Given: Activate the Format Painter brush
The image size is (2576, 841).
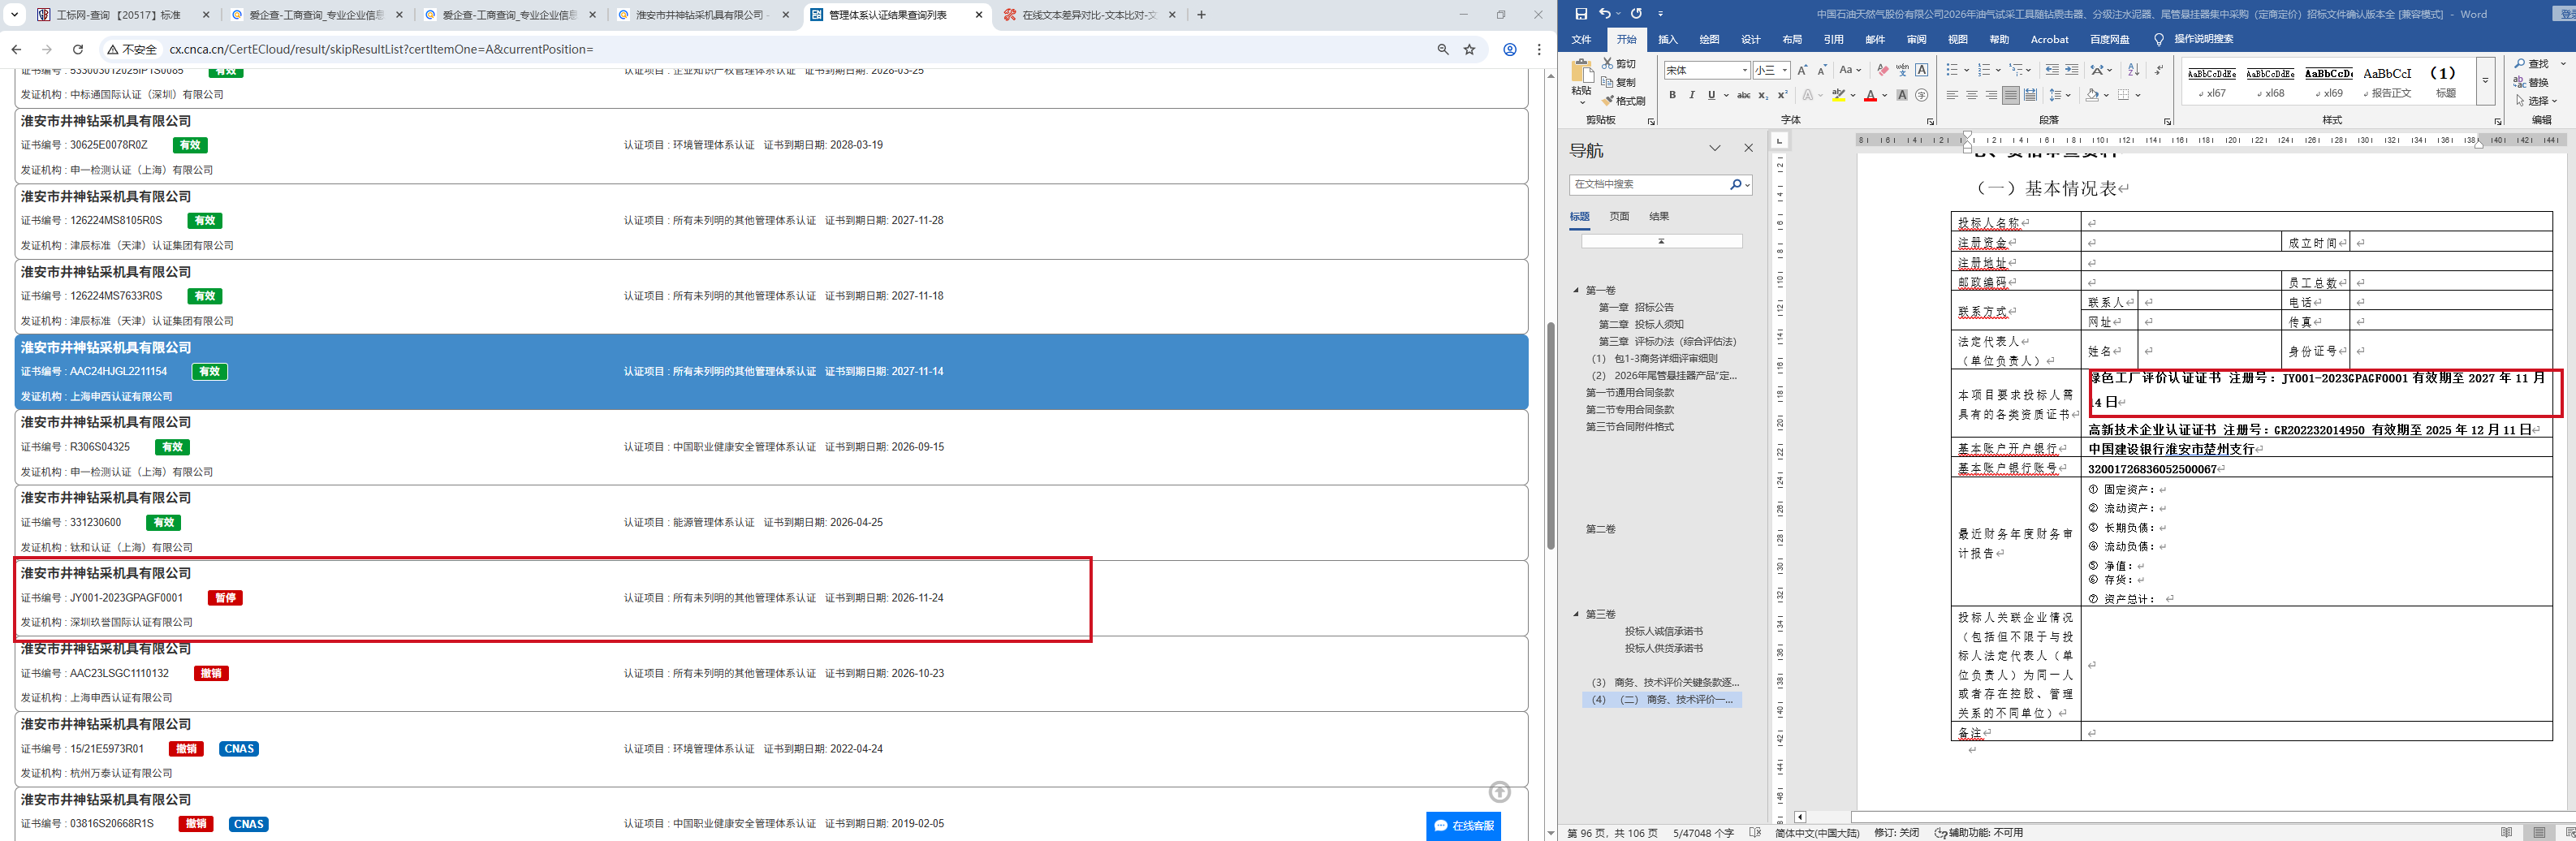Looking at the screenshot, I should (x=1624, y=101).
